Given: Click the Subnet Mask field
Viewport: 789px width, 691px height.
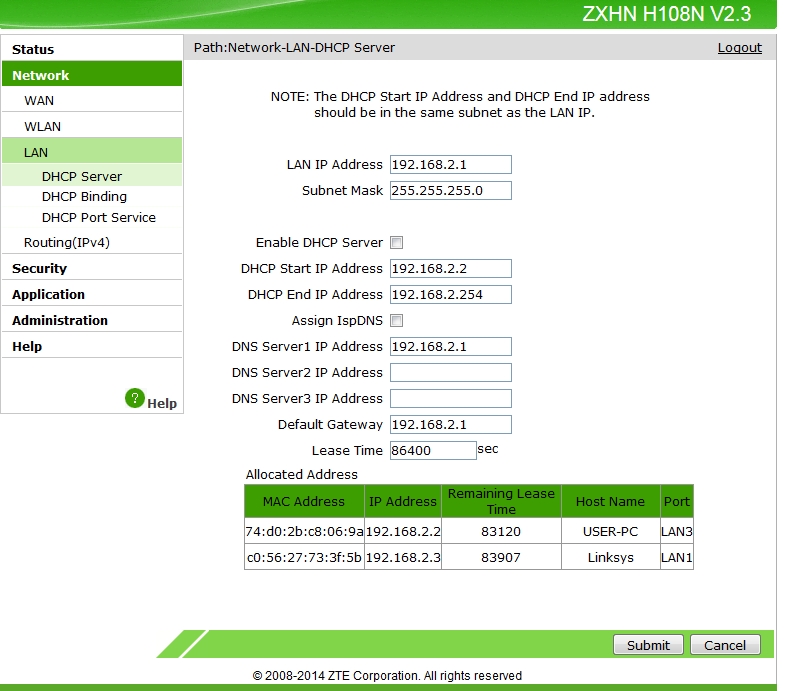Looking at the screenshot, I should pyautogui.click(x=451, y=190).
